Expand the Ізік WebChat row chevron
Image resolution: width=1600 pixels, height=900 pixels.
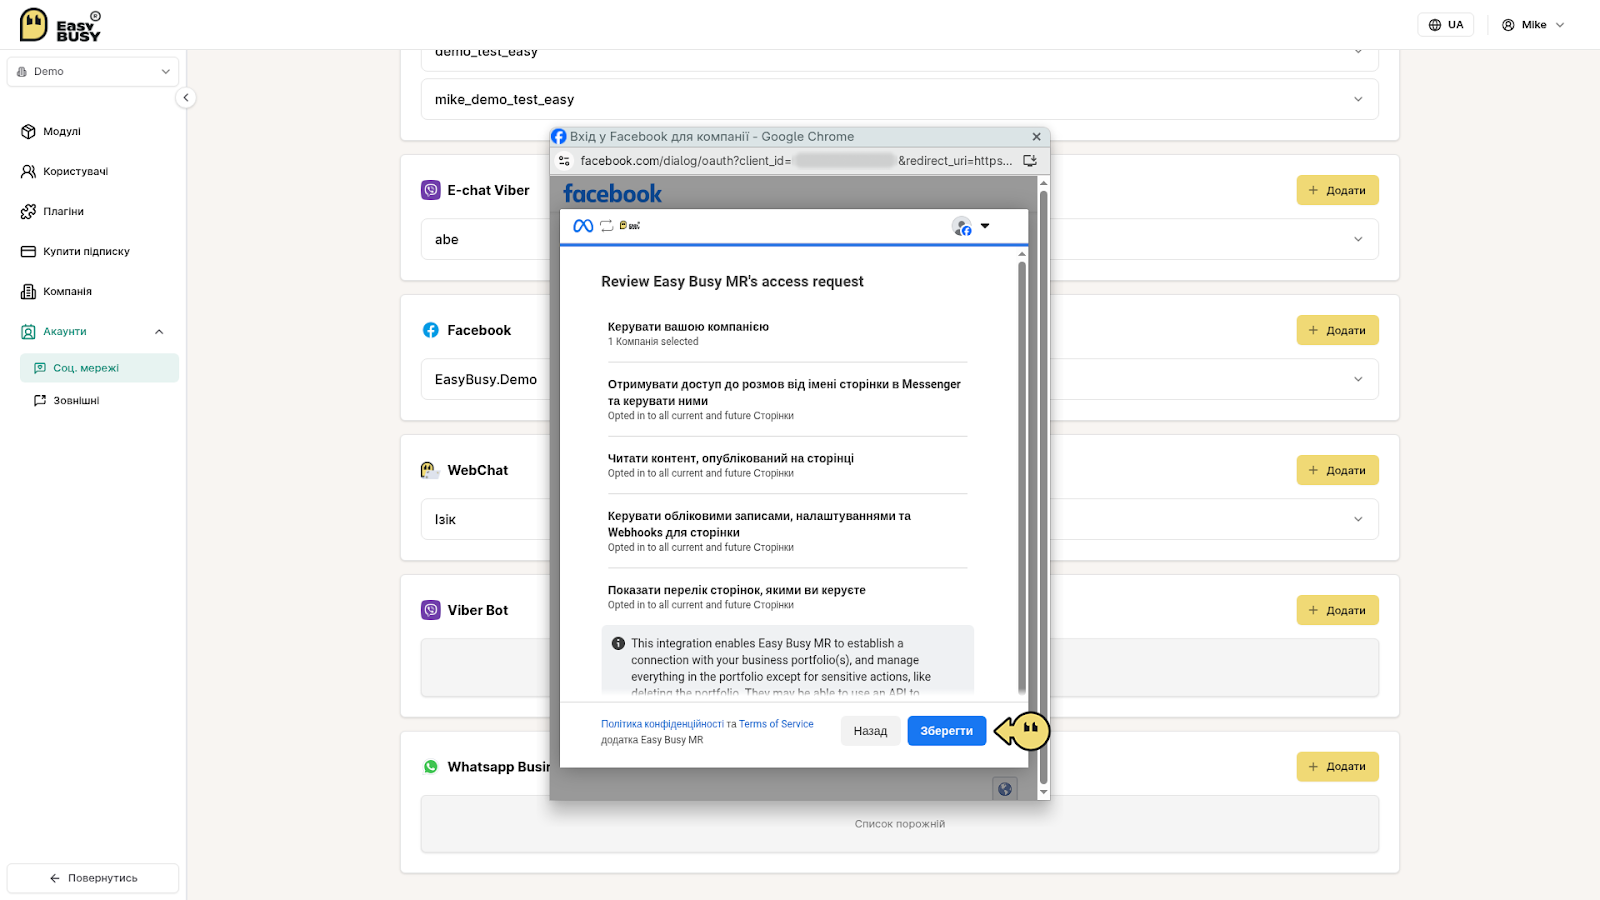pos(1358,519)
